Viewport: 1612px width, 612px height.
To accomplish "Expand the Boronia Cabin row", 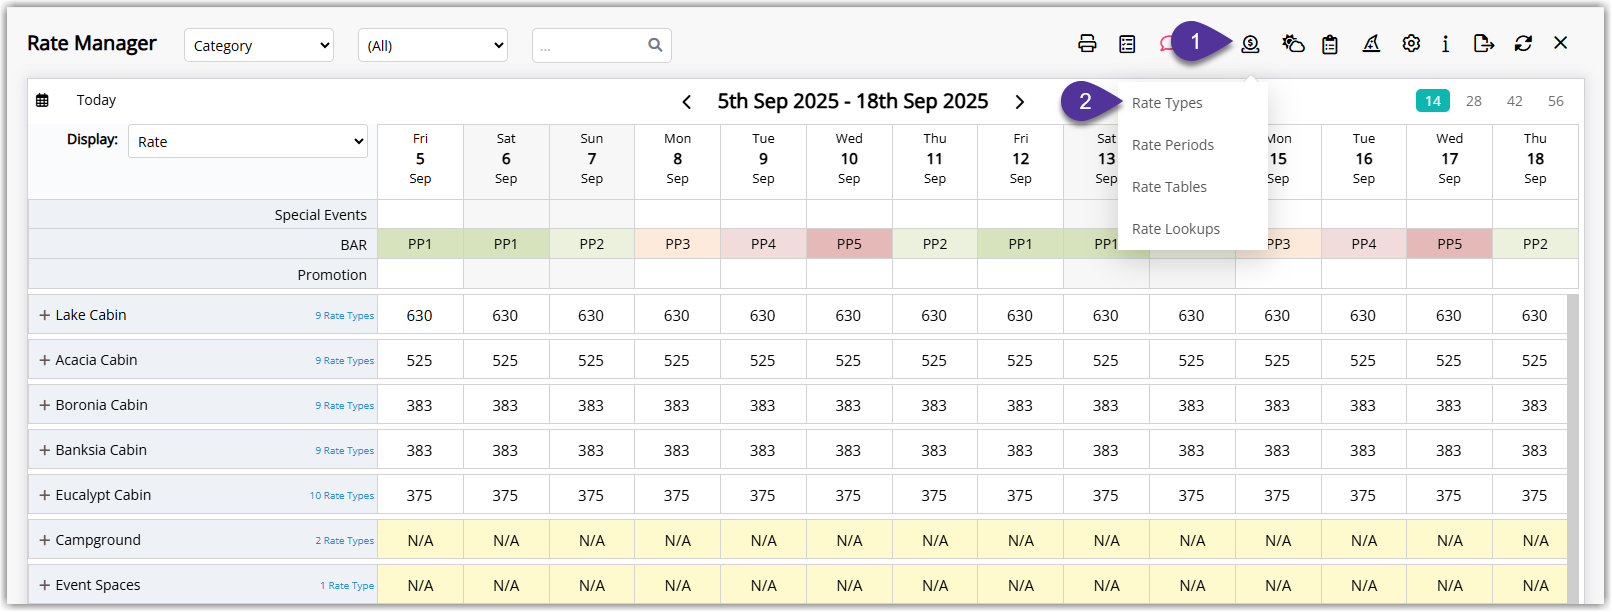I will 44,405.
